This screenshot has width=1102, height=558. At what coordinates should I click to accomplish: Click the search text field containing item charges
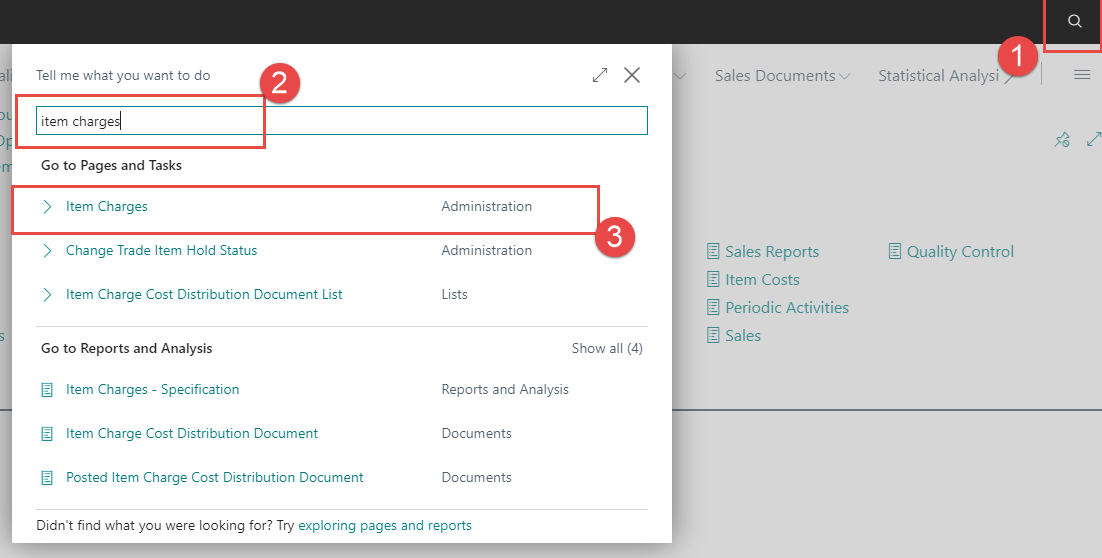click(x=342, y=121)
